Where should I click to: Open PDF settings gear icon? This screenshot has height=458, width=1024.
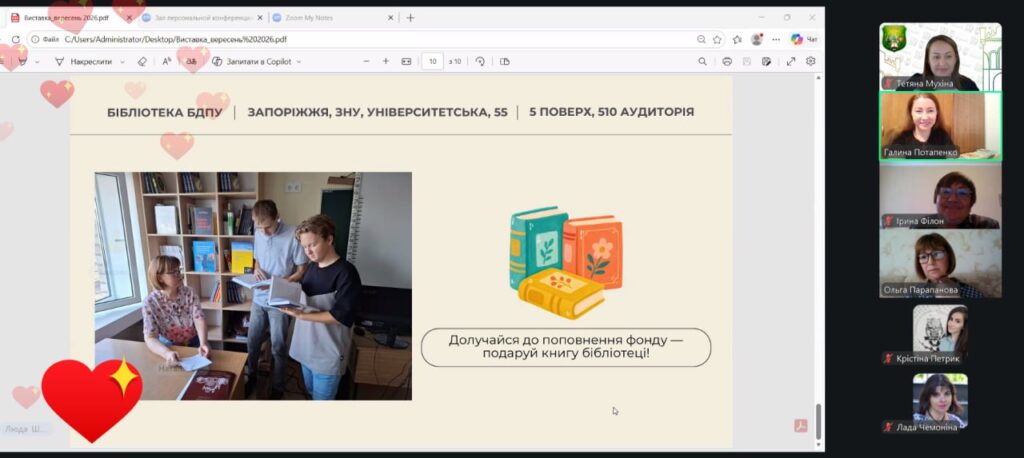click(810, 61)
